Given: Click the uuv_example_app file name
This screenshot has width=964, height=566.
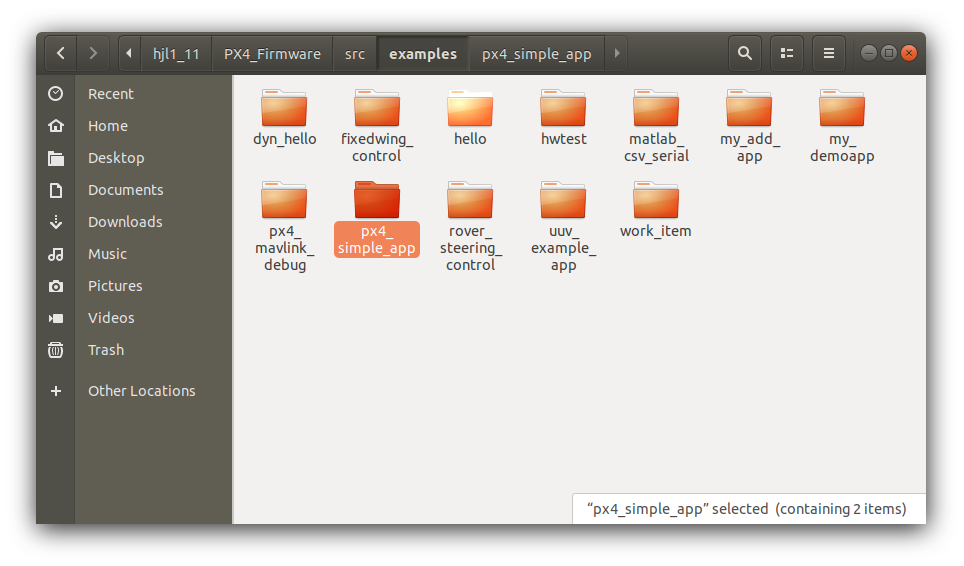Looking at the screenshot, I should (563, 248).
